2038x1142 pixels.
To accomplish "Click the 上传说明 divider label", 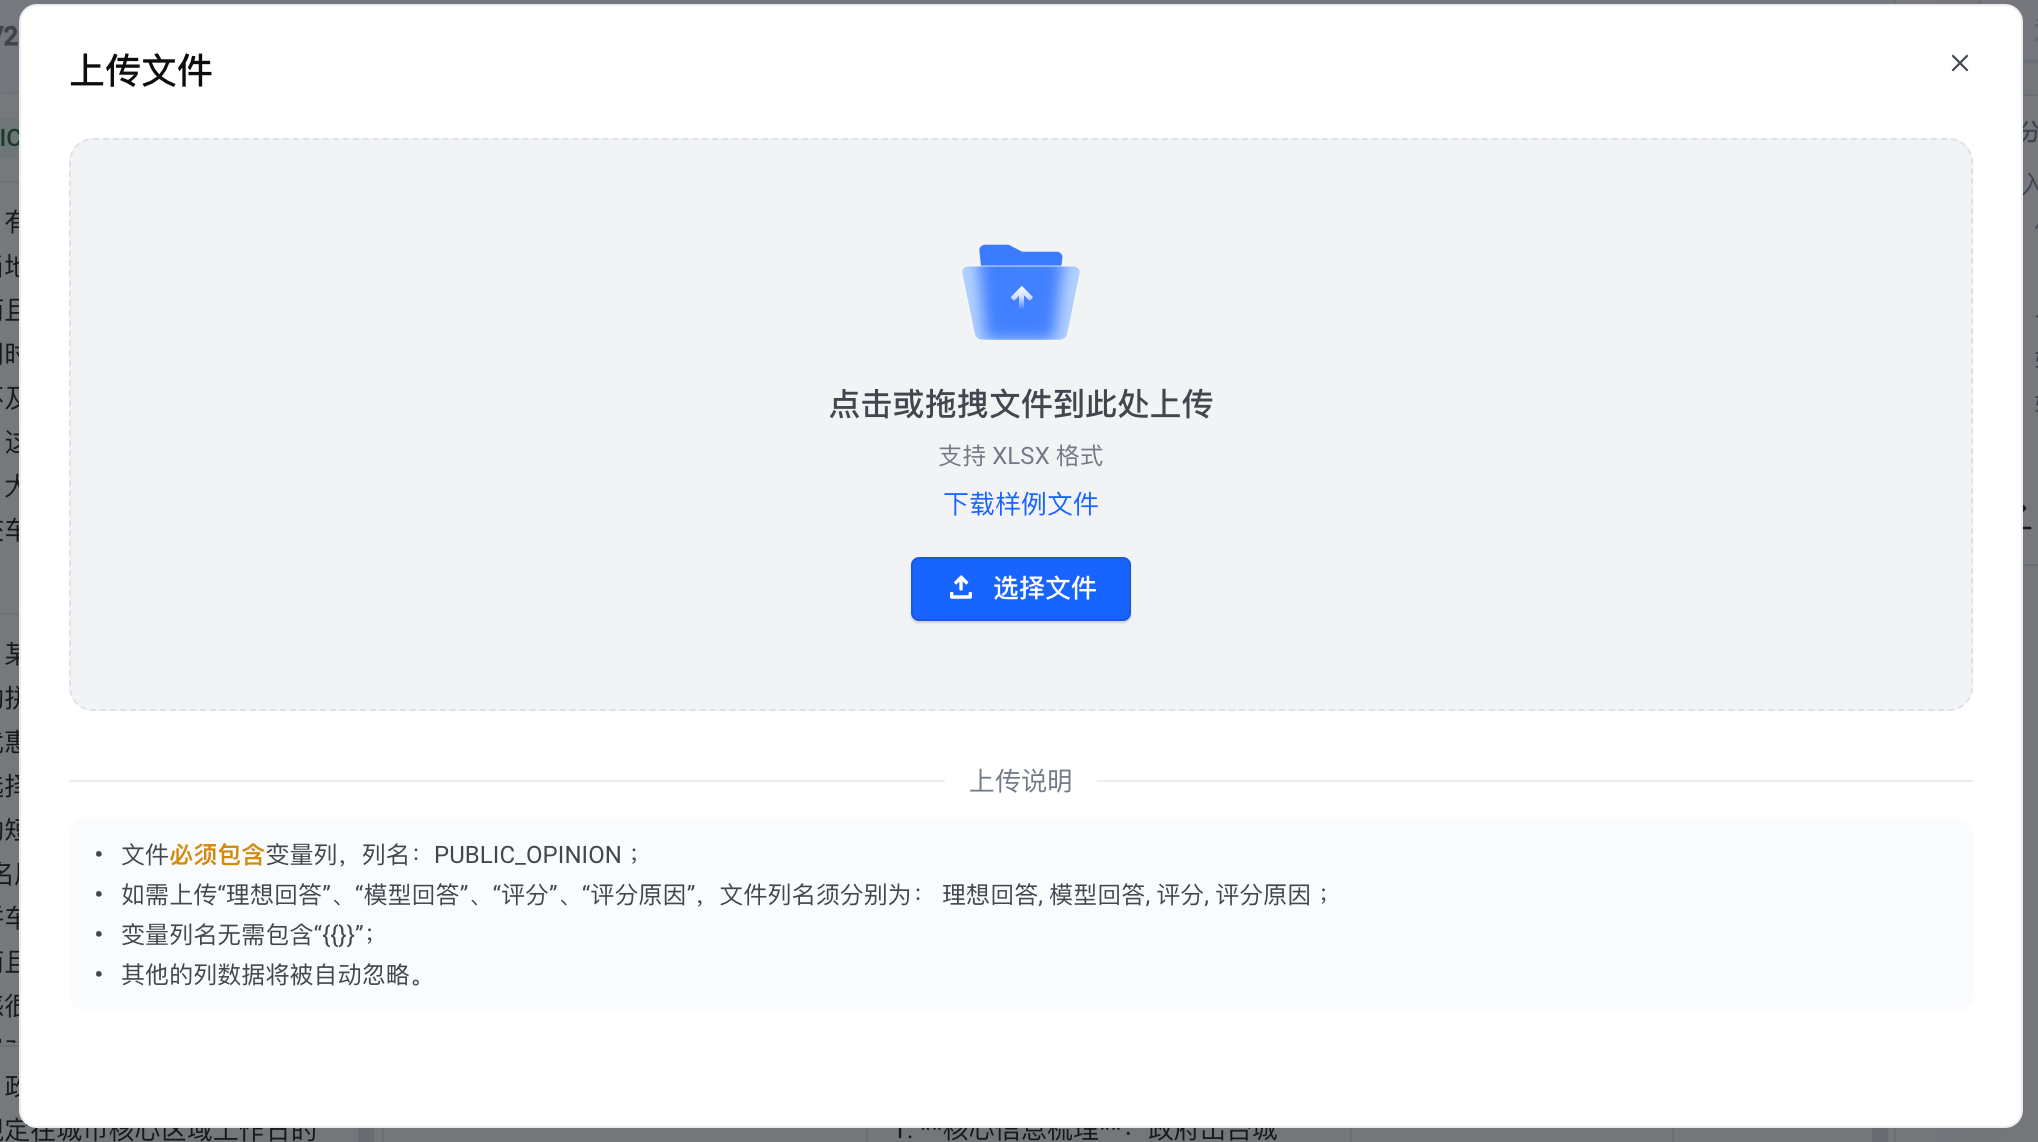I will point(1020,781).
